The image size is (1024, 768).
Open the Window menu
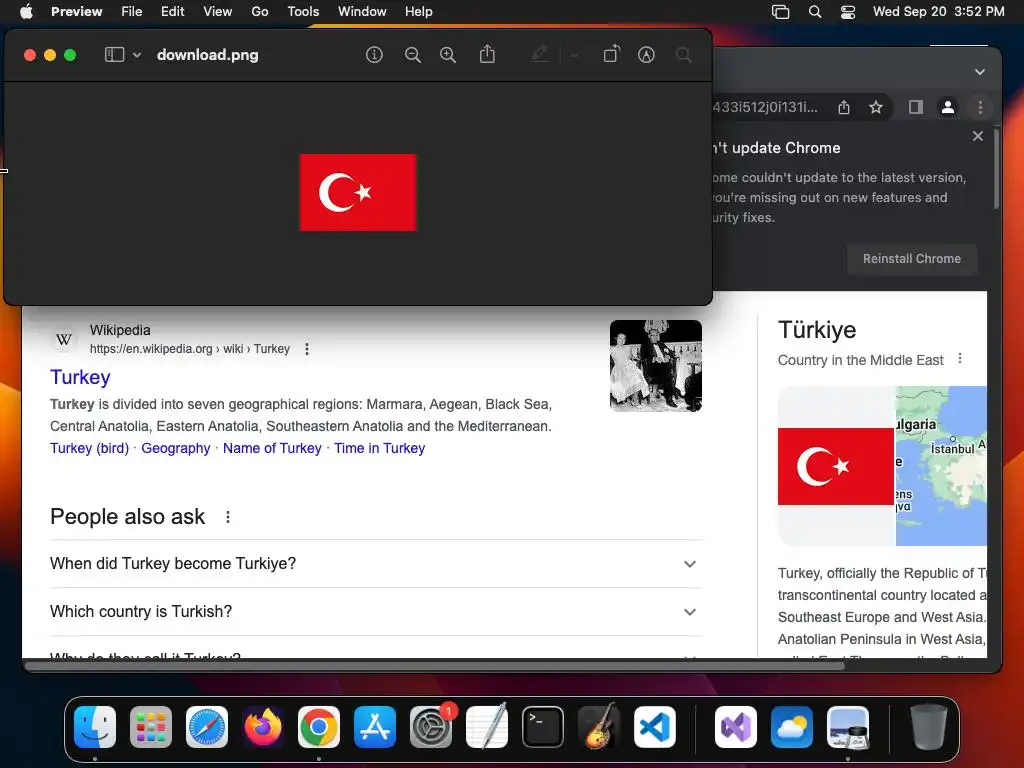point(362,11)
